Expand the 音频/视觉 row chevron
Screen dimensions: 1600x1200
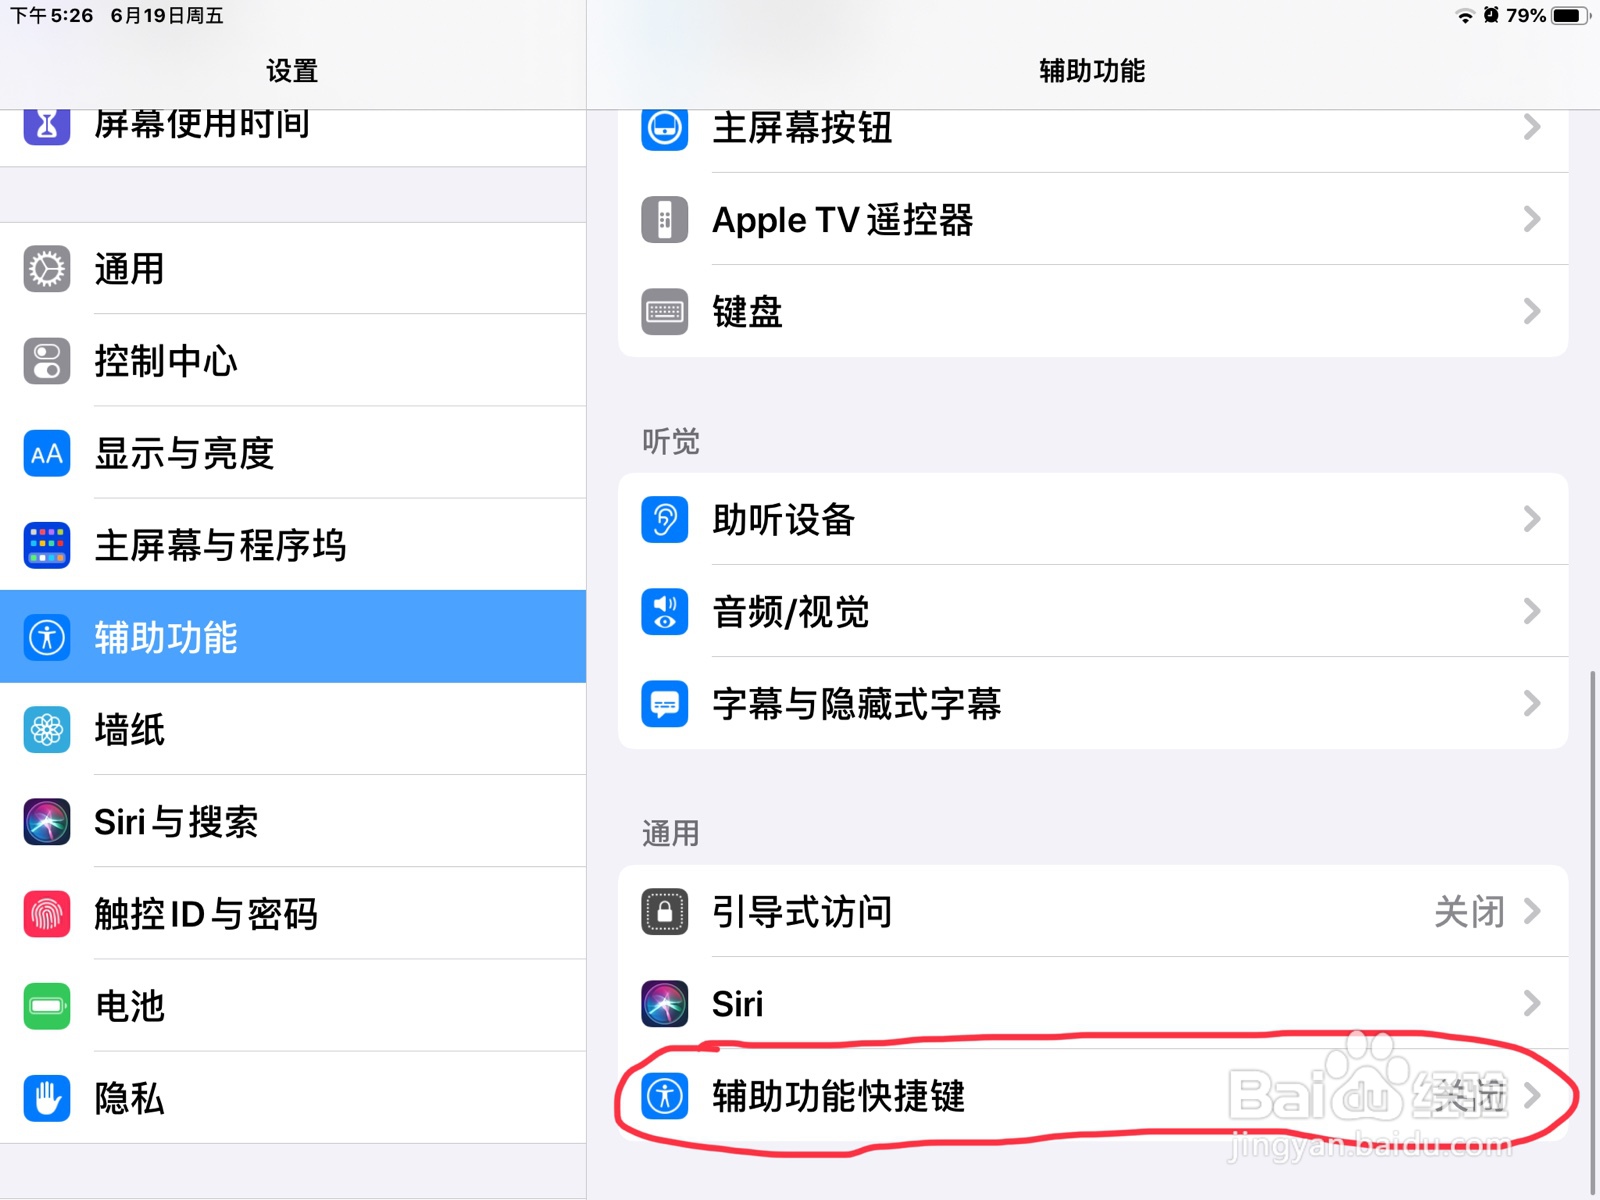(x=1532, y=611)
